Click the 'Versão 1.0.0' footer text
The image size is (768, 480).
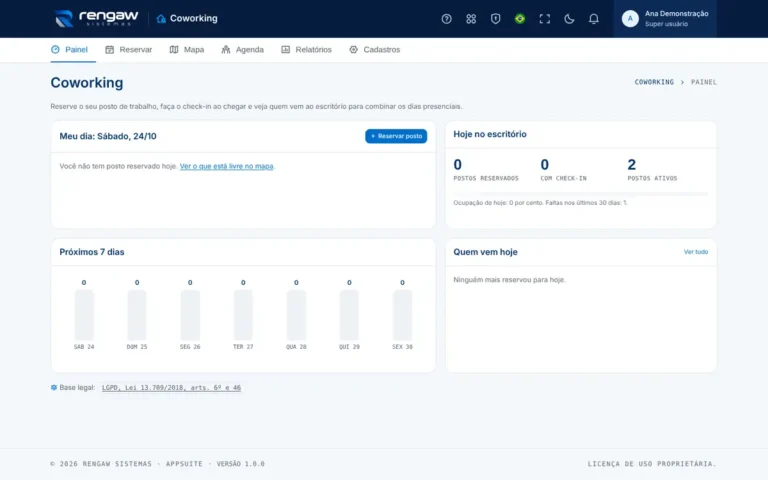coord(240,464)
